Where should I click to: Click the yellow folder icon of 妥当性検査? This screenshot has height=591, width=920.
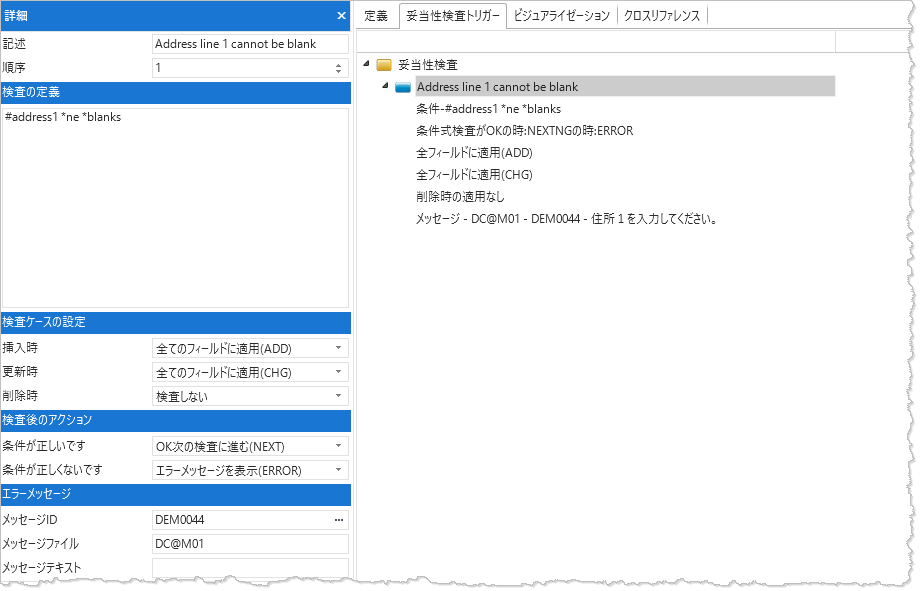(x=384, y=65)
